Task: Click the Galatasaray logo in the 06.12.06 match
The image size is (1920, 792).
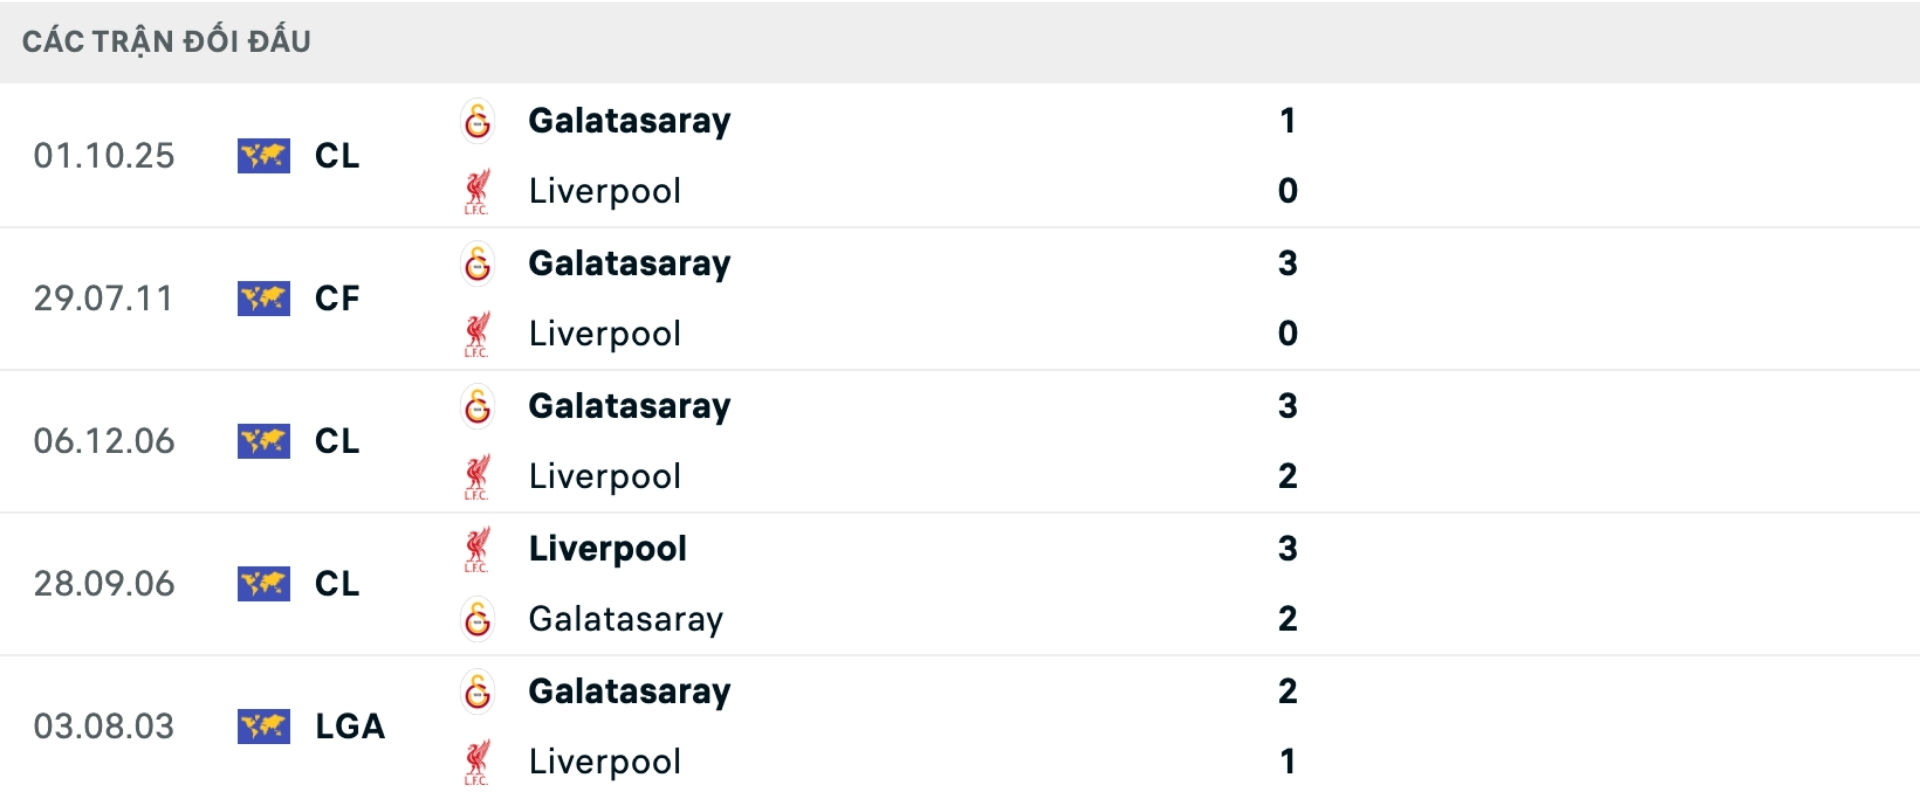Action: (478, 405)
